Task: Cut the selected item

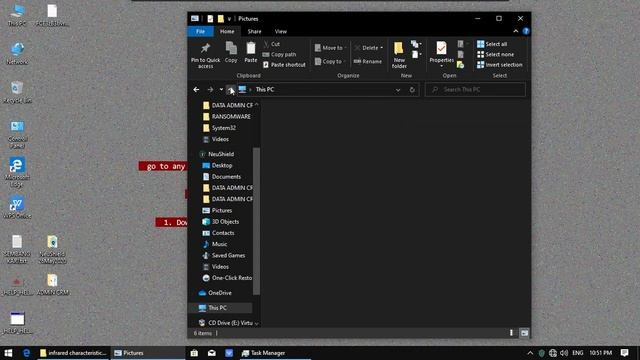Action: [x=272, y=44]
